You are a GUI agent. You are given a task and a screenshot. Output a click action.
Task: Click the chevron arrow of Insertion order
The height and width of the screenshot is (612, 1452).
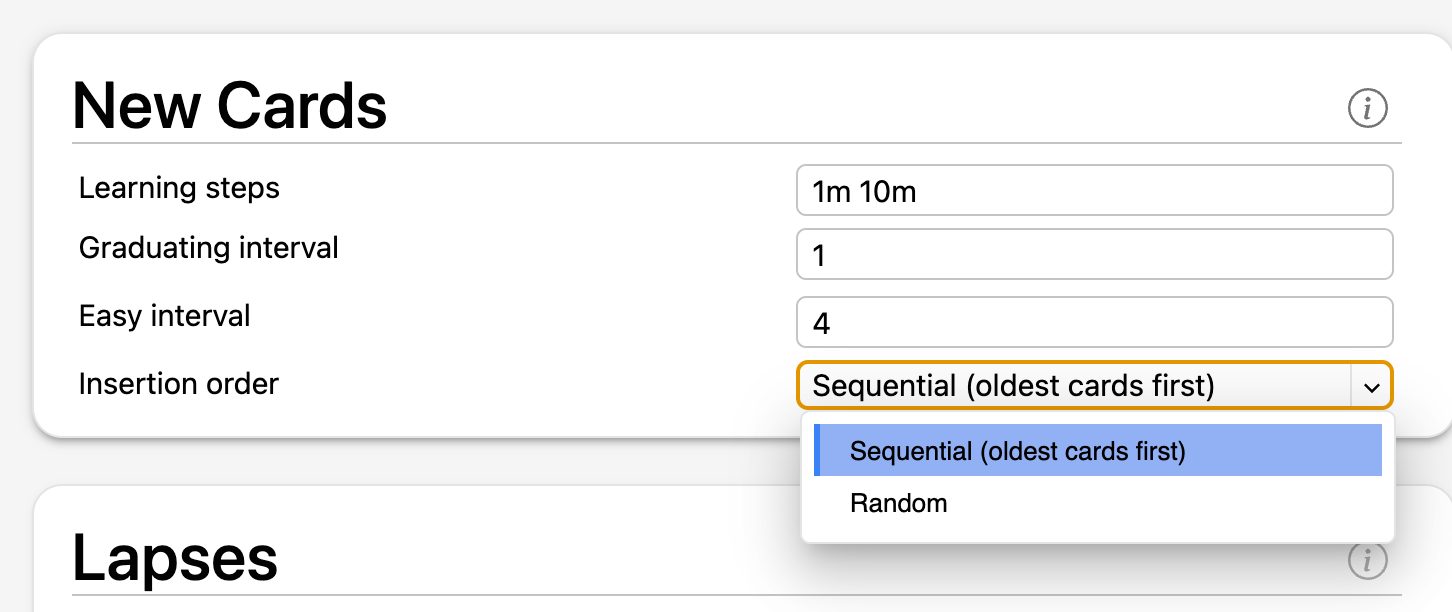tap(1371, 386)
